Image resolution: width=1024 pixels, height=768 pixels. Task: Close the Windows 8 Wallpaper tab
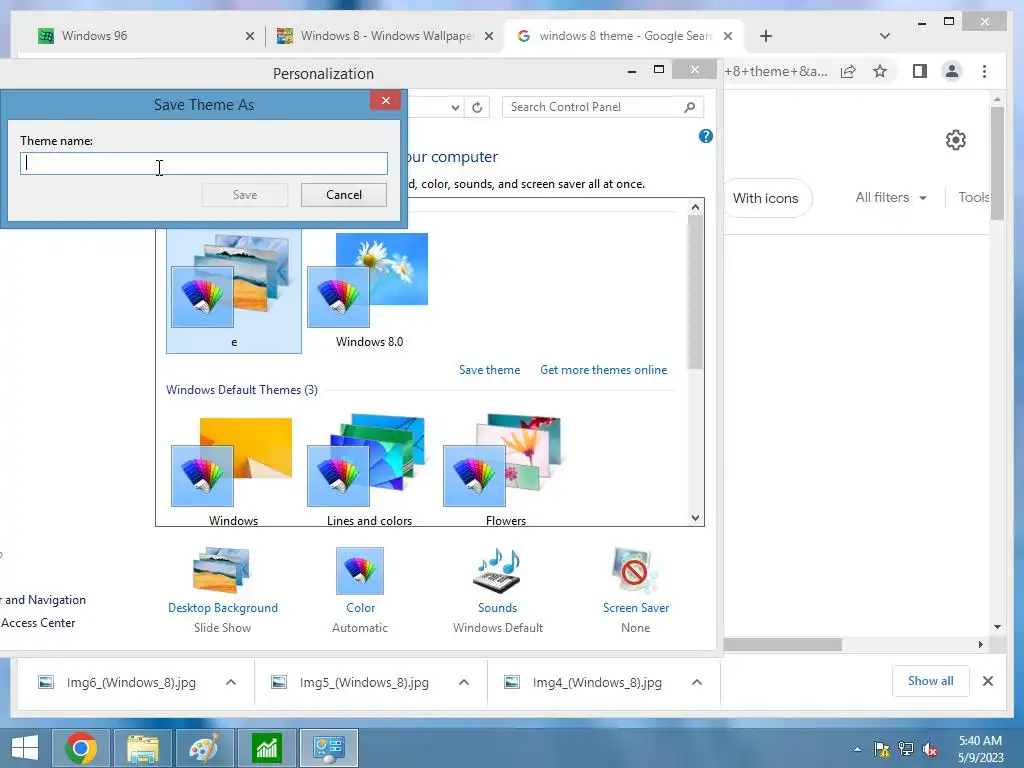tap(488, 37)
